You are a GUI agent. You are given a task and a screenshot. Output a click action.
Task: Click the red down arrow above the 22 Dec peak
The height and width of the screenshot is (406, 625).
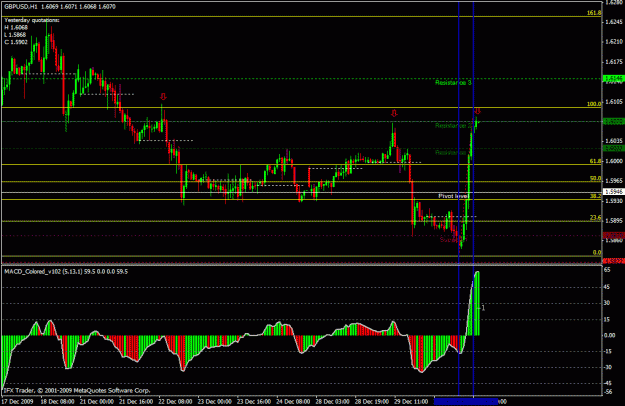point(163,96)
